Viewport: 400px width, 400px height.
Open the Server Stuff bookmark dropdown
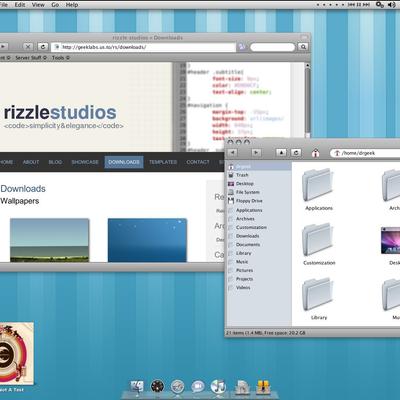click(31, 58)
